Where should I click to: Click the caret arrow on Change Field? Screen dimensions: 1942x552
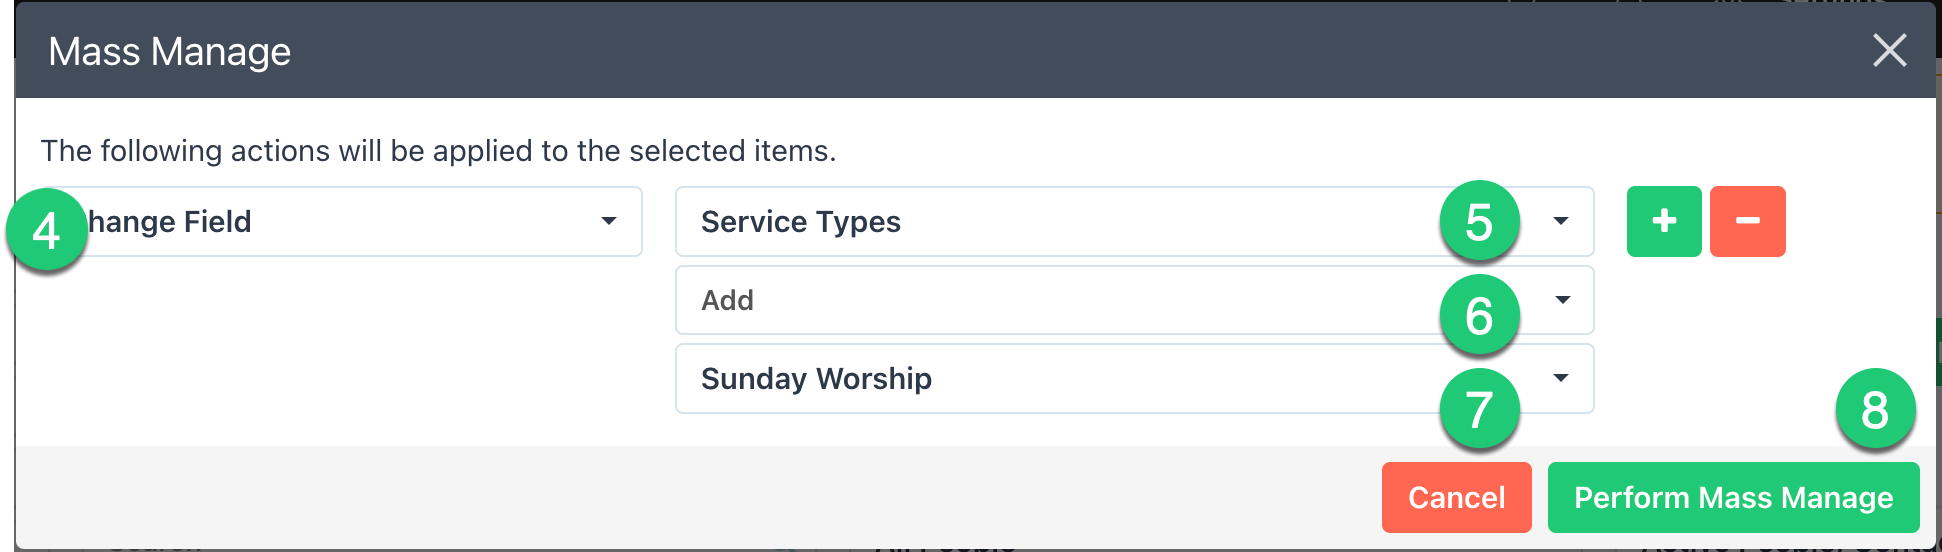click(608, 221)
